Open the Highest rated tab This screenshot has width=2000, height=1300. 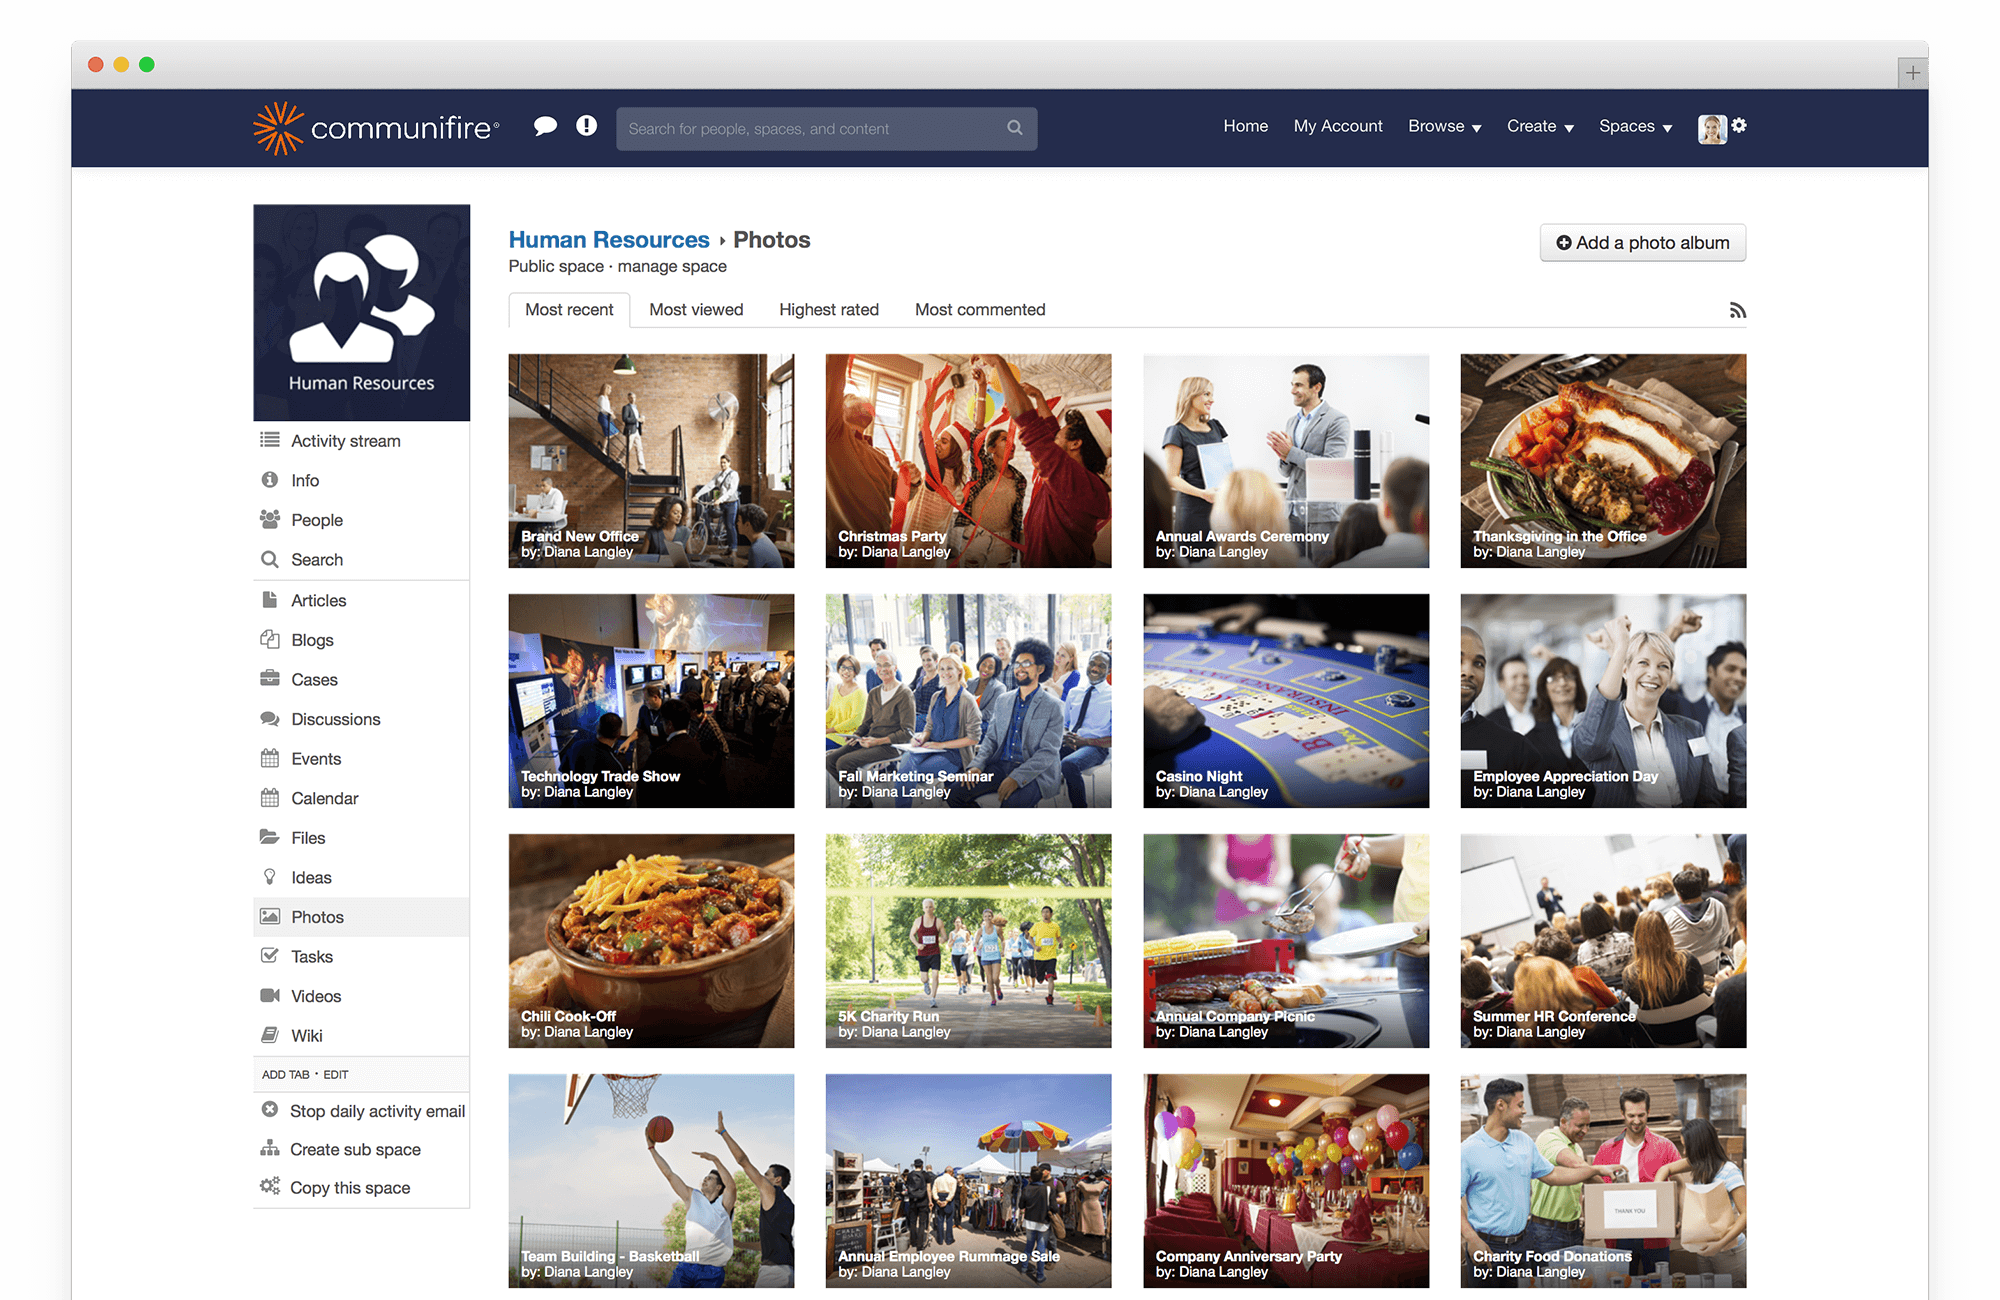tap(828, 309)
